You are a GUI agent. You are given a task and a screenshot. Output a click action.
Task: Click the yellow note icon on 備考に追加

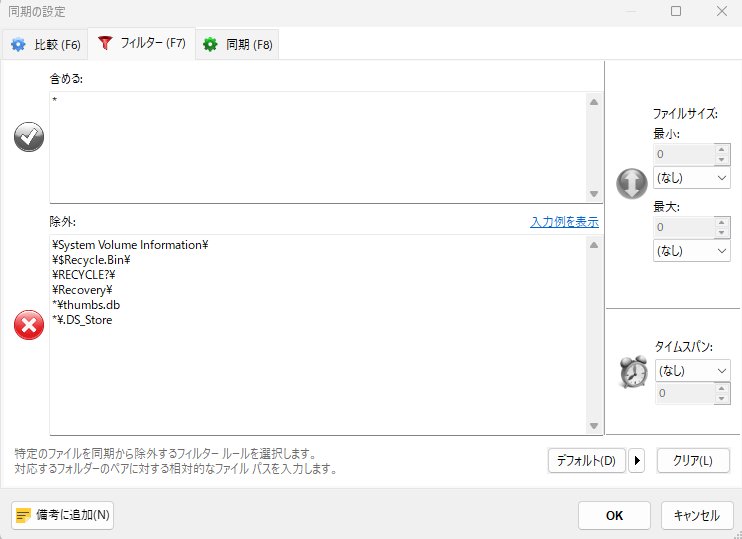tap(23, 515)
